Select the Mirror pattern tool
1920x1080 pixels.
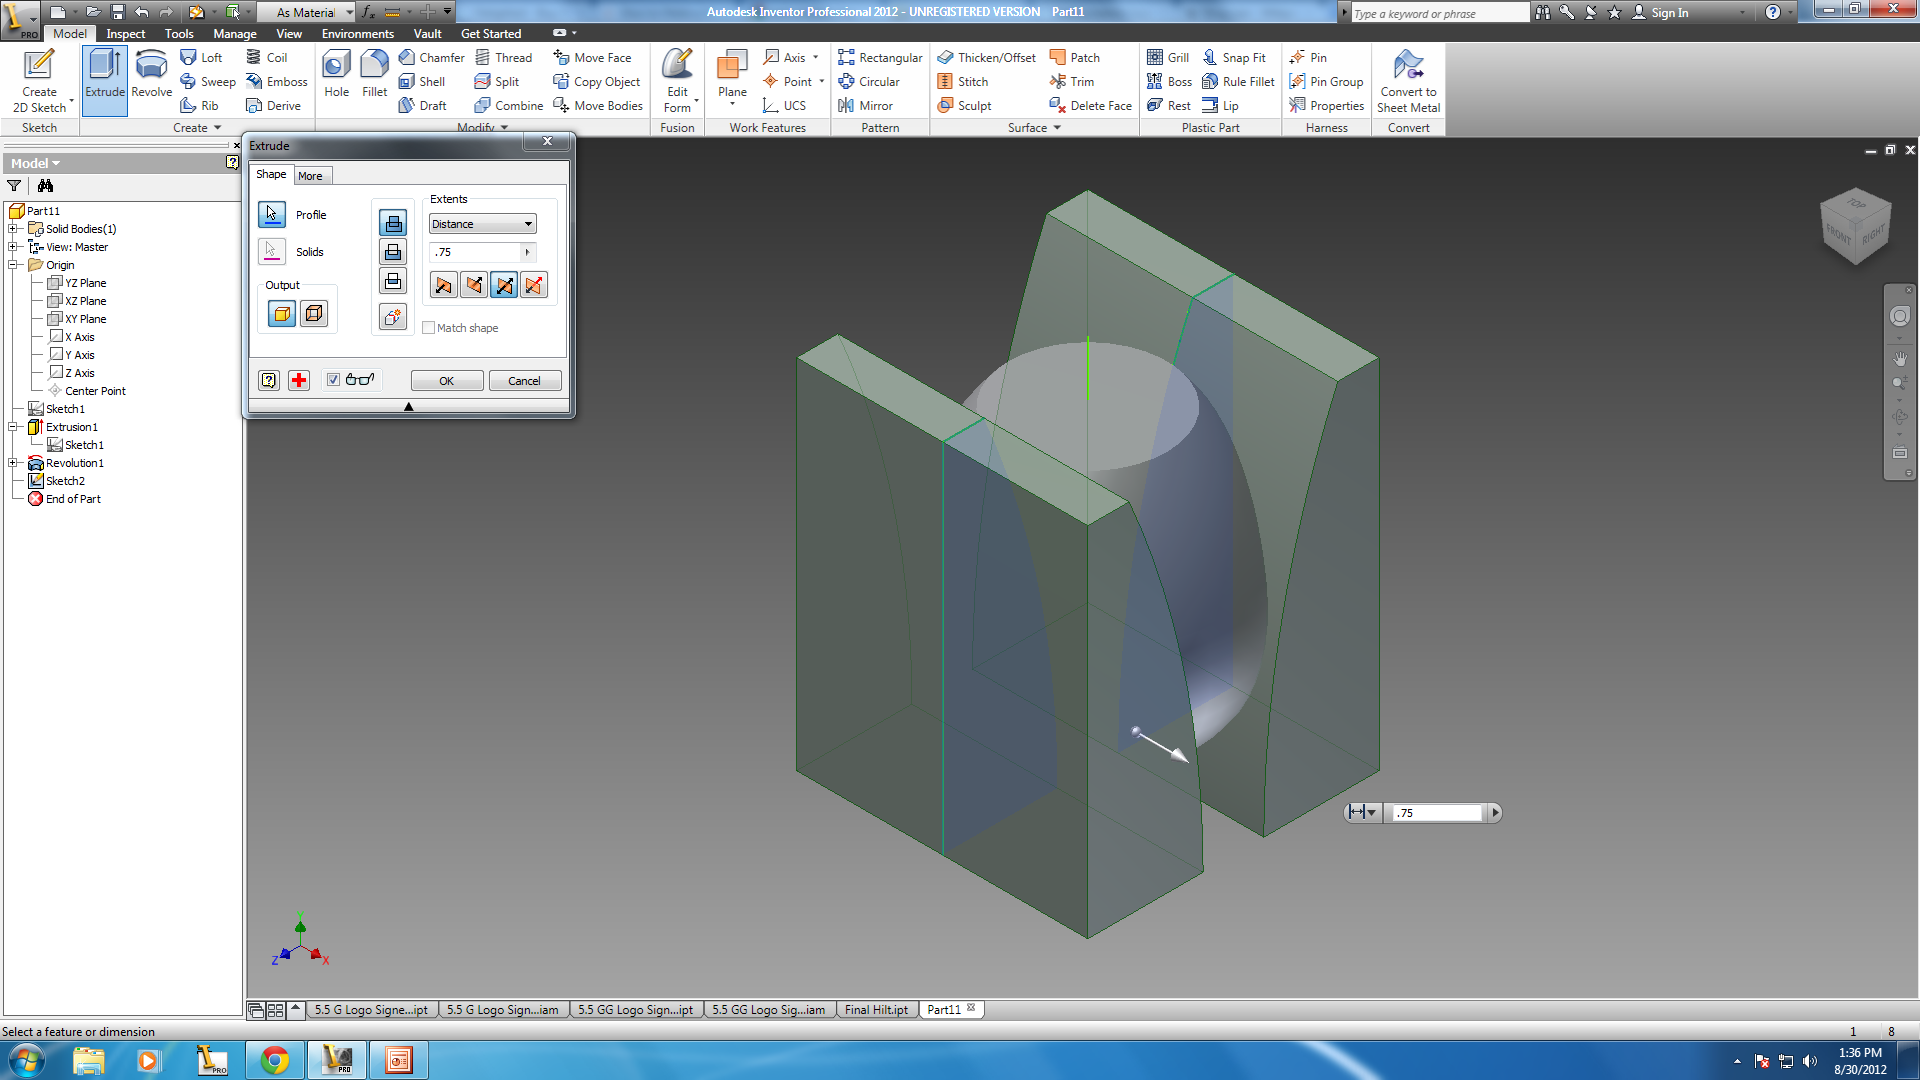point(866,106)
